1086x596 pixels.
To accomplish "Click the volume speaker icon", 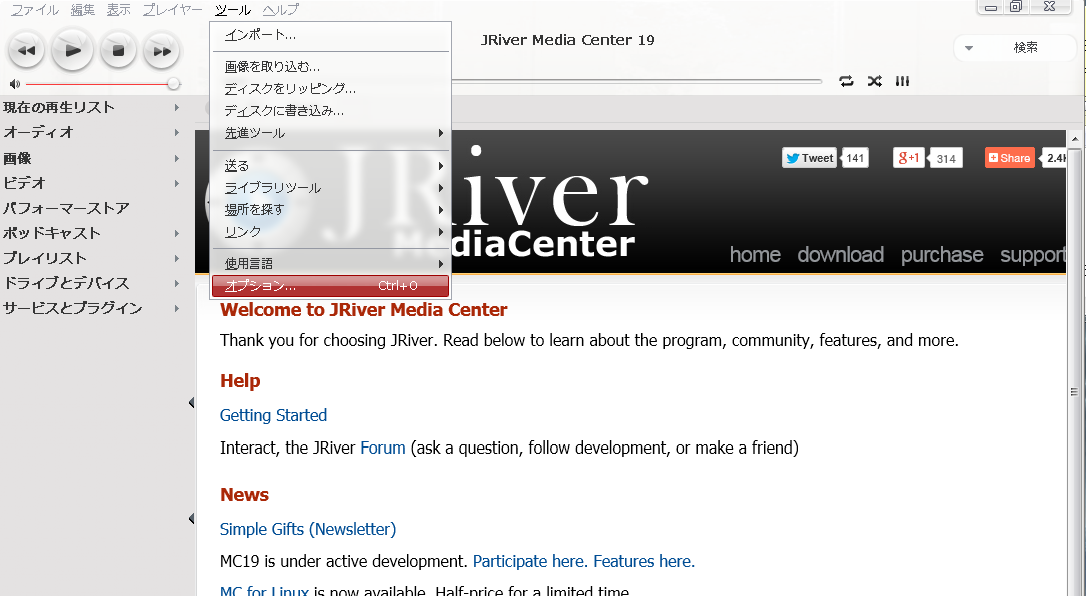I will [x=14, y=84].
